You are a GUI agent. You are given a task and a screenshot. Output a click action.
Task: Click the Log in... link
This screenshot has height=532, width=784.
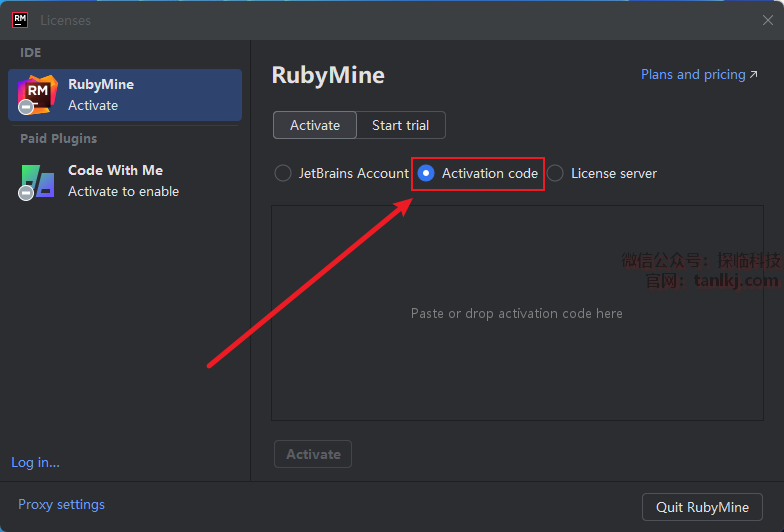coord(35,462)
